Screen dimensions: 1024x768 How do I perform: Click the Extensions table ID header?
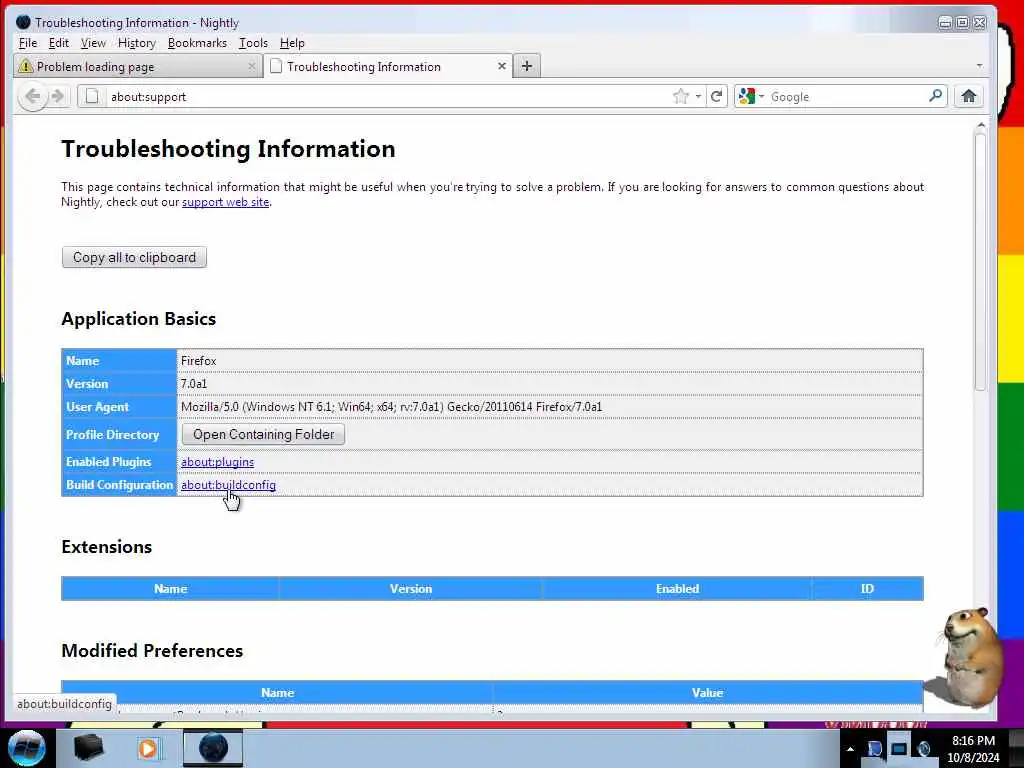coord(867,588)
